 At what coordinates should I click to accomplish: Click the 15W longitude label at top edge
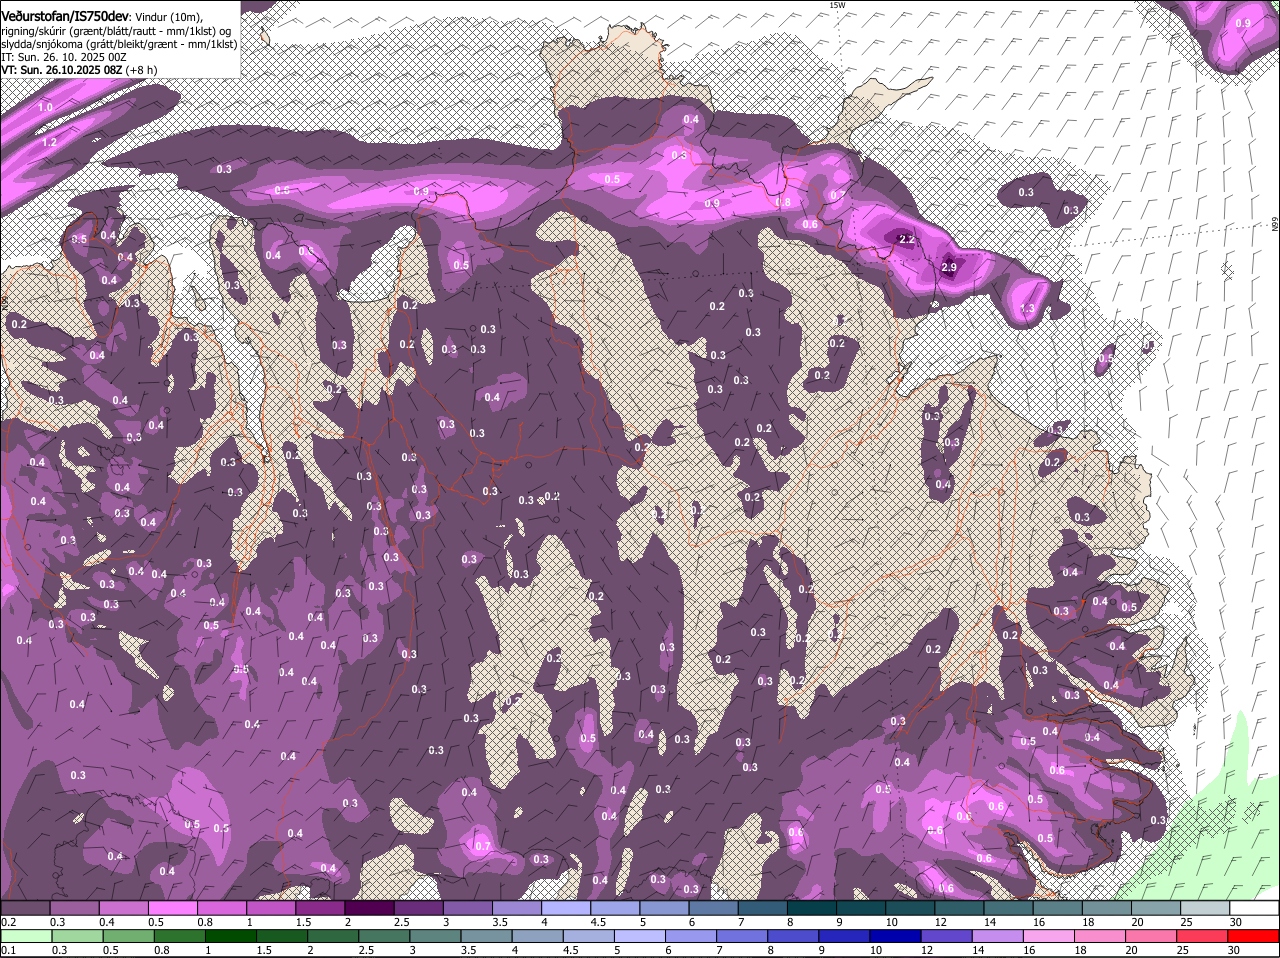click(837, 6)
